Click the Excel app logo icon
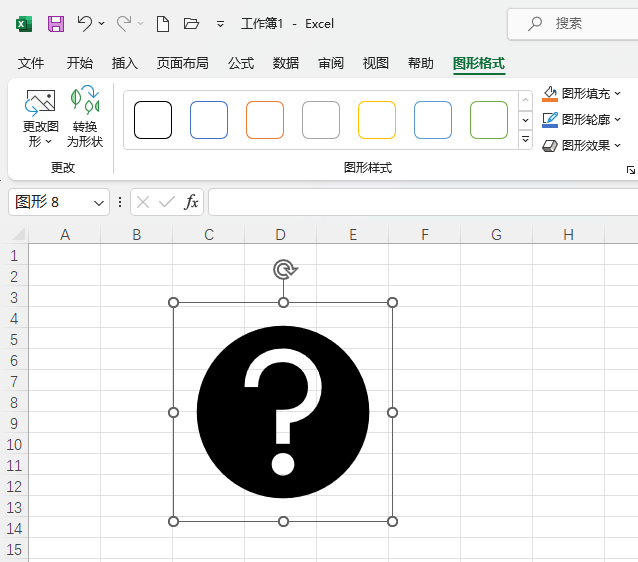Screen dimensions: 638x562 tap(24, 24)
